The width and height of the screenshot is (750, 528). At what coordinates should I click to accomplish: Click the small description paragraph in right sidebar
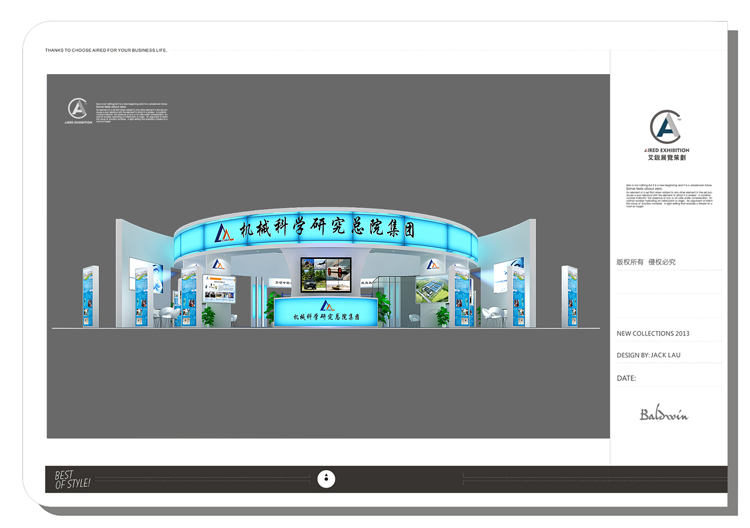tap(668, 194)
